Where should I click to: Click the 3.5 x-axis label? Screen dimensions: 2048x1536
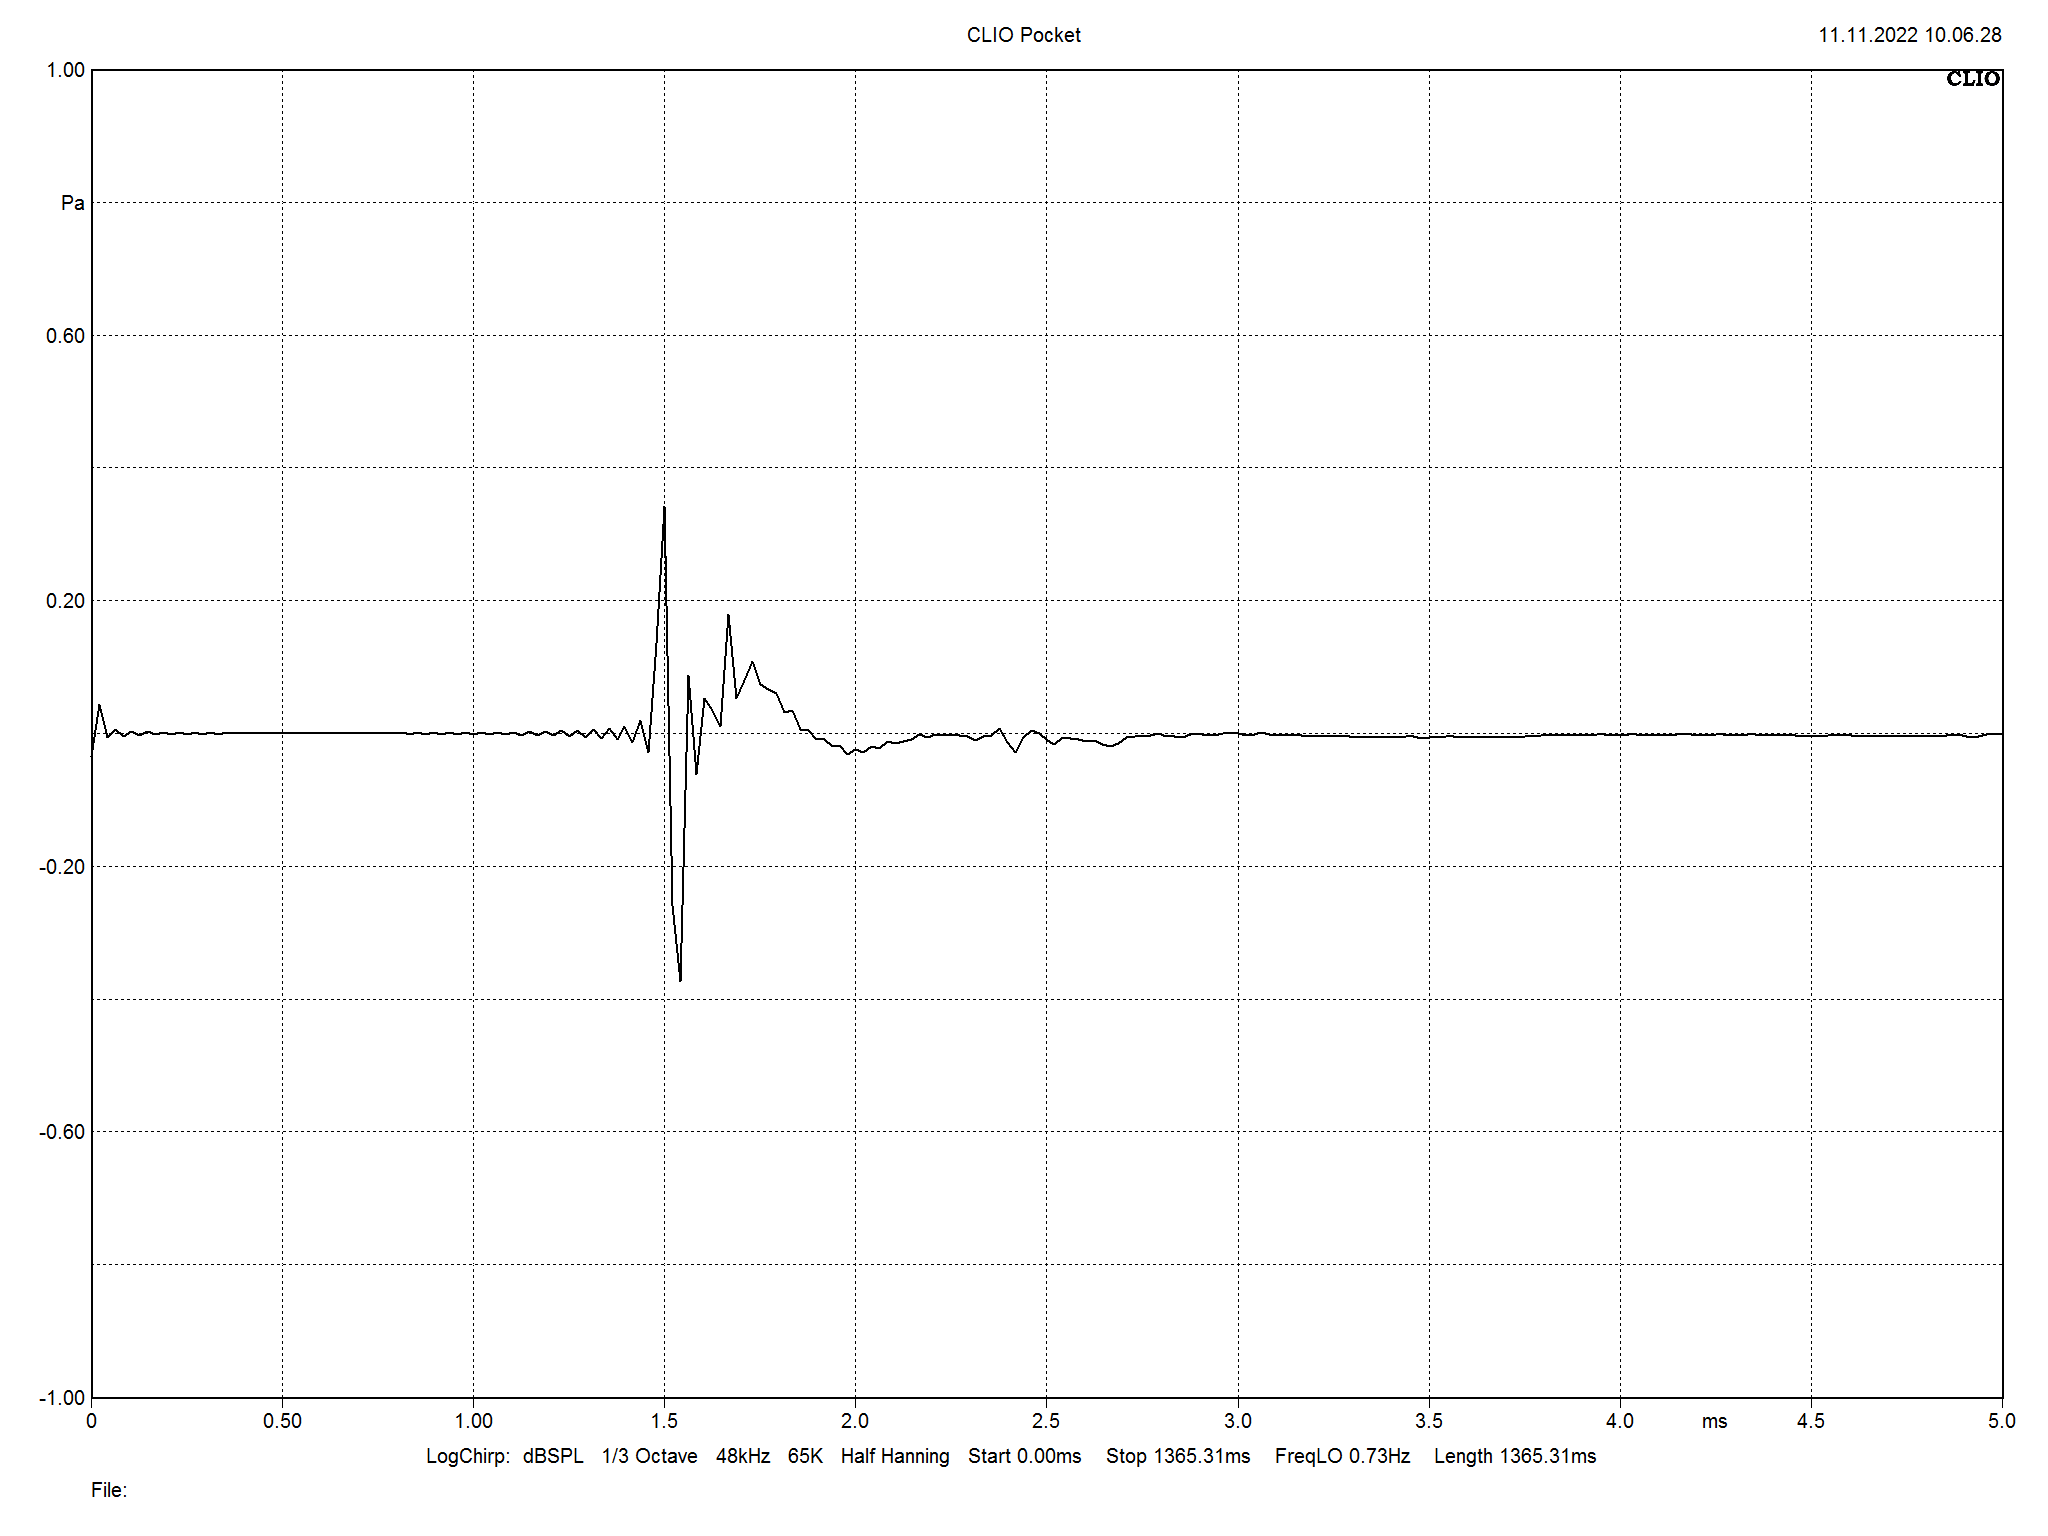[1429, 1421]
